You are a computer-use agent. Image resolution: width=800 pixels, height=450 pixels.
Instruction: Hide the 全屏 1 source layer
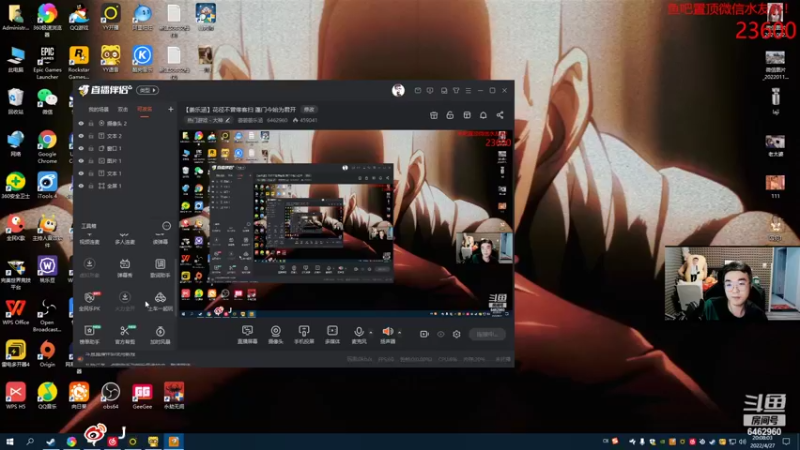[81, 186]
